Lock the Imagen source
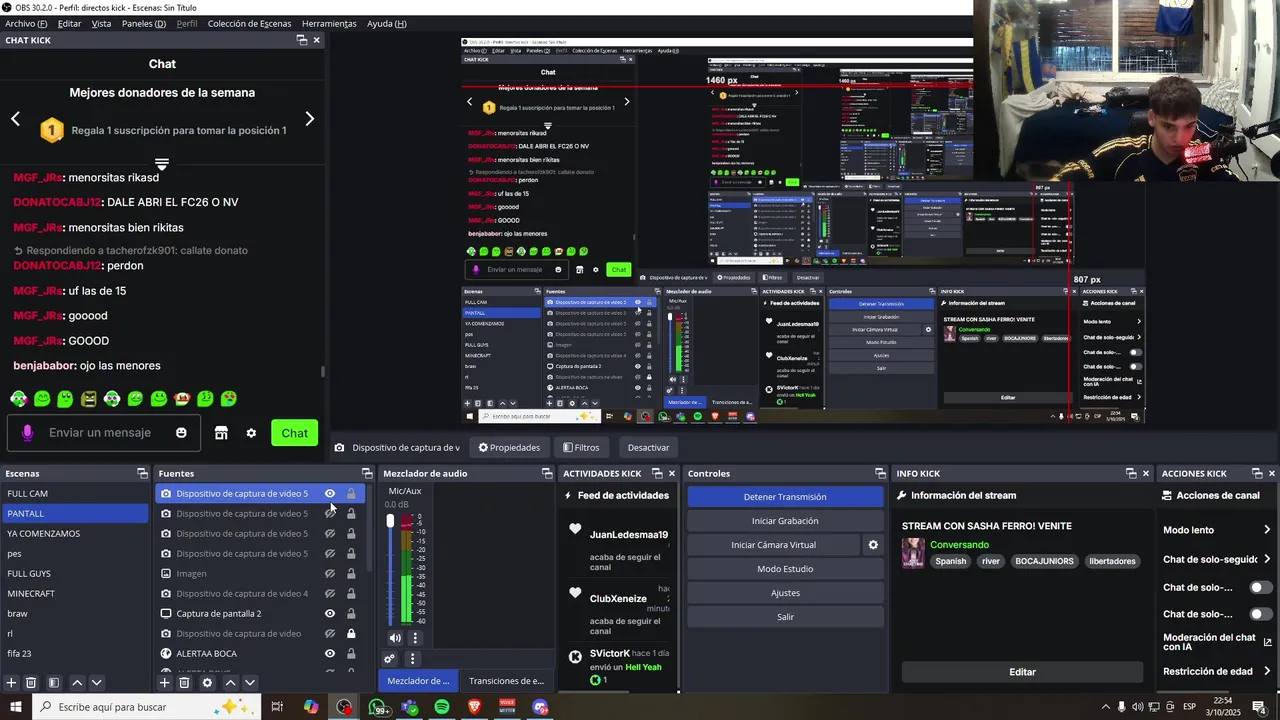 pos(351,573)
